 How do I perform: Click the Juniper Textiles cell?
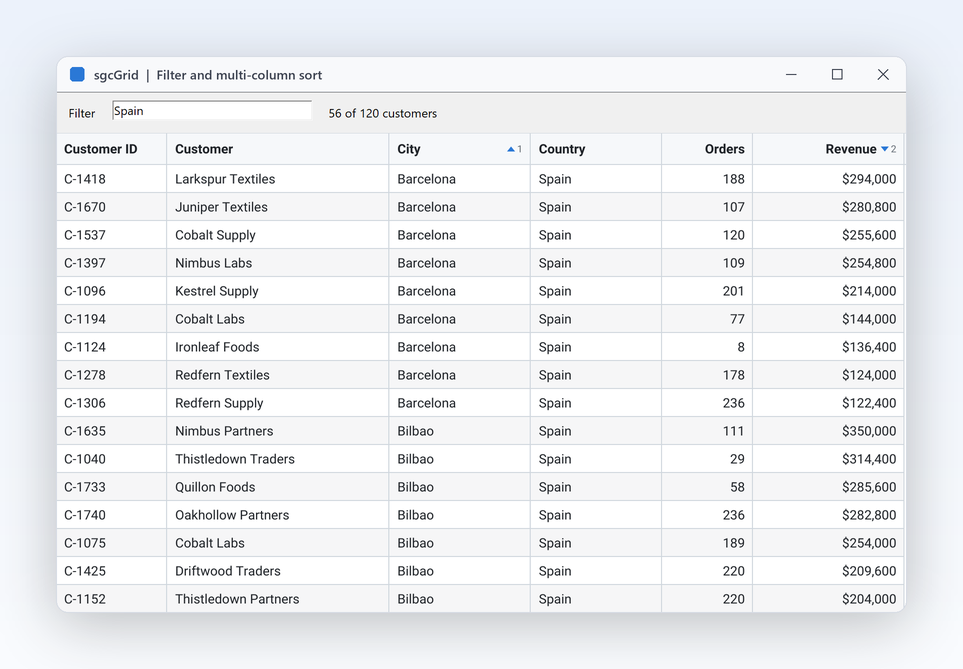tap(278, 207)
